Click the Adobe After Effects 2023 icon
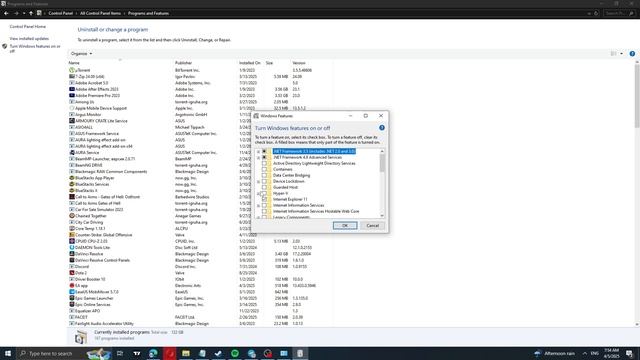The width and height of the screenshot is (640, 360). coord(72,89)
